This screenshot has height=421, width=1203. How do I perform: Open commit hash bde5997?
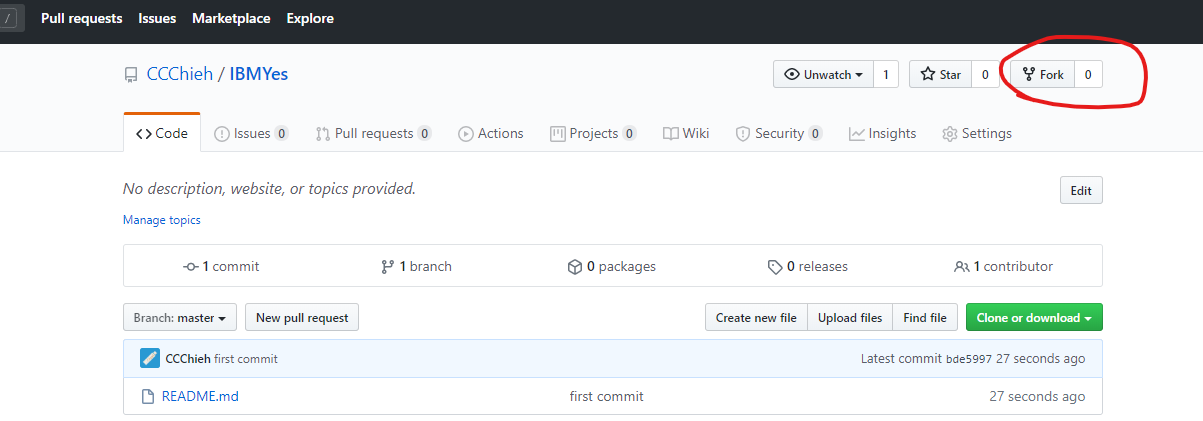coord(968,359)
